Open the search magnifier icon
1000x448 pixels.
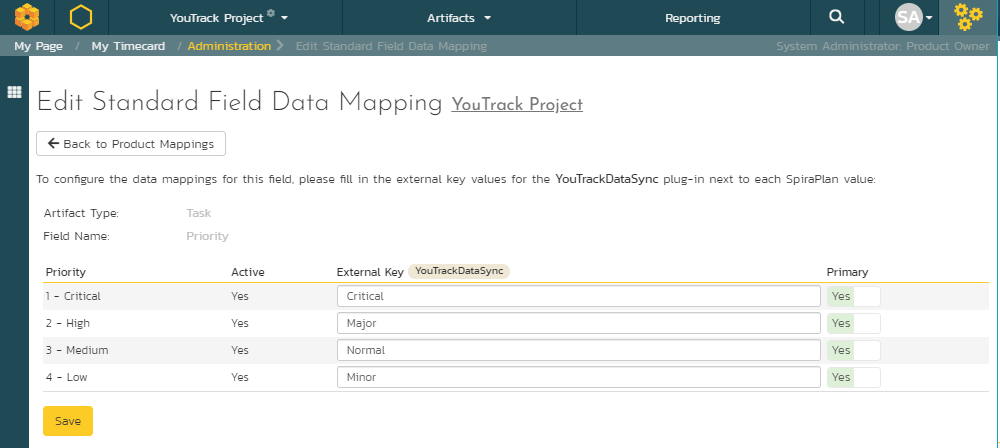pyautogui.click(x=837, y=17)
